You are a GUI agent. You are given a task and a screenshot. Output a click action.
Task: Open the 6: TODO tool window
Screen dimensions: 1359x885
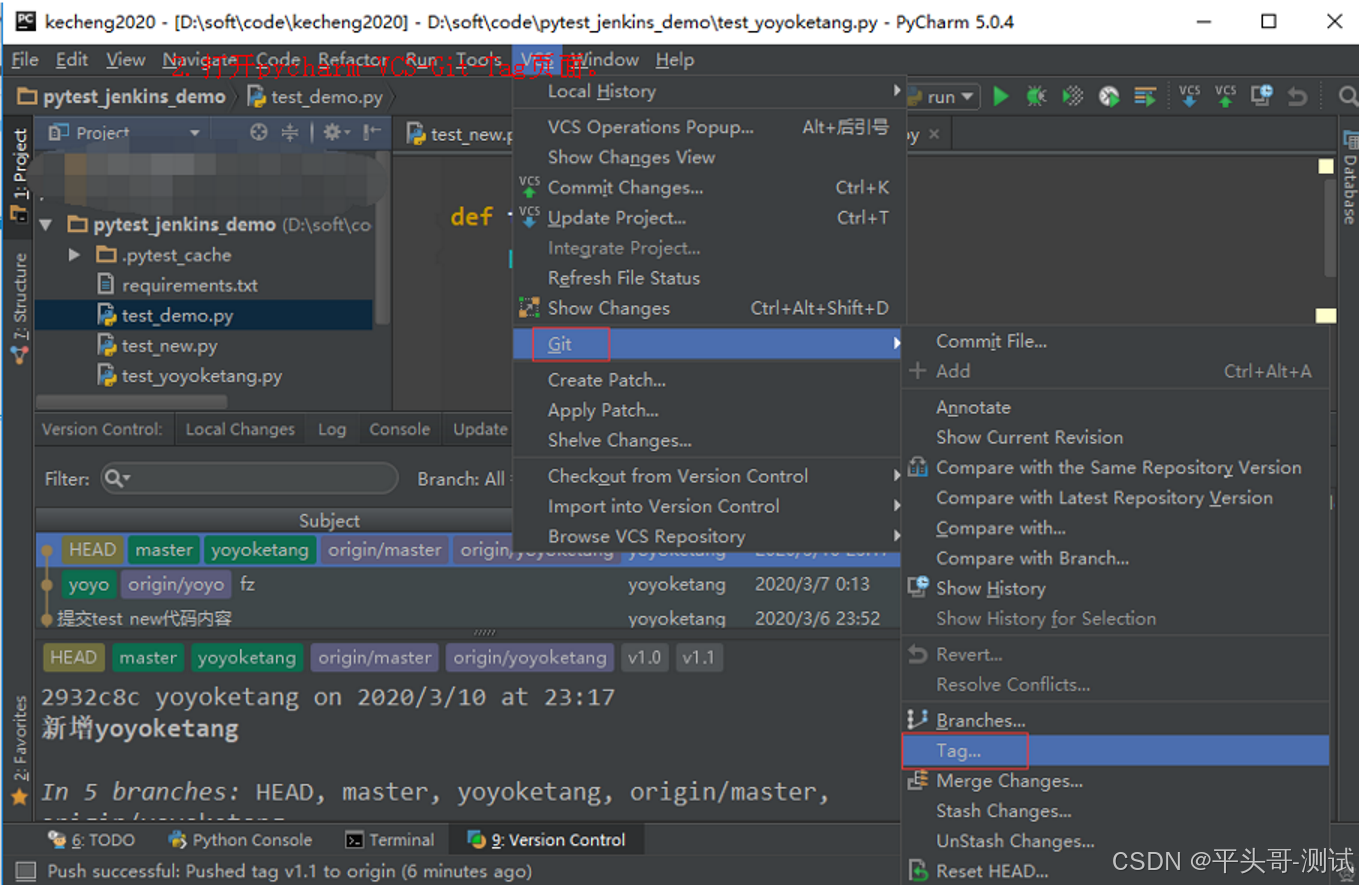click(99, 840)
